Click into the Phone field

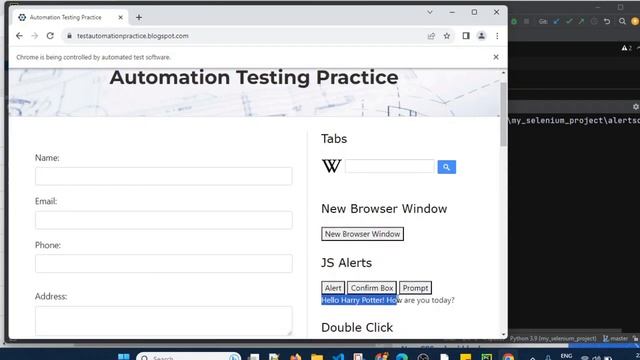point(164,264)
